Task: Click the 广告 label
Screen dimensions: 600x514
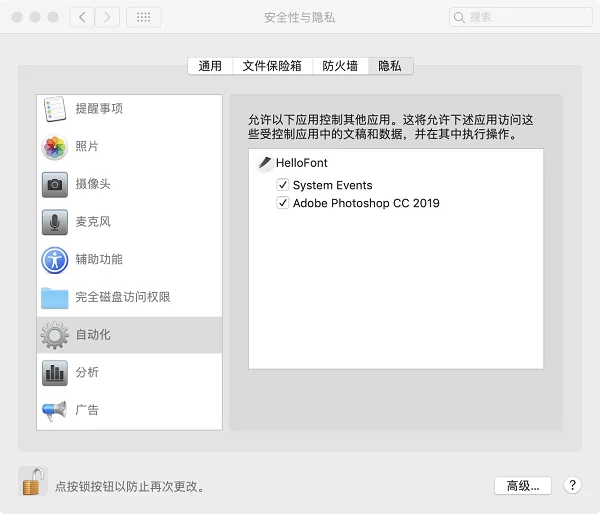Action: coord(87,410)
